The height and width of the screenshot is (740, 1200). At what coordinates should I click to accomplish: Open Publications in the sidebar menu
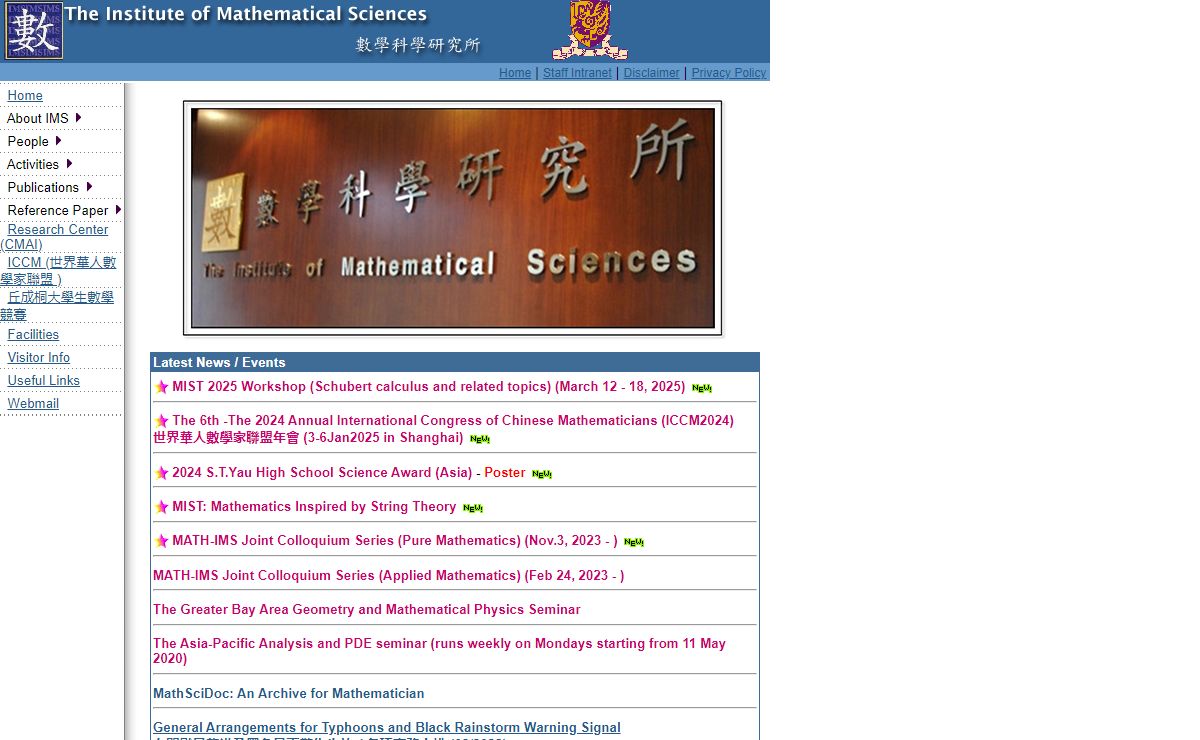tap(43, 187)
